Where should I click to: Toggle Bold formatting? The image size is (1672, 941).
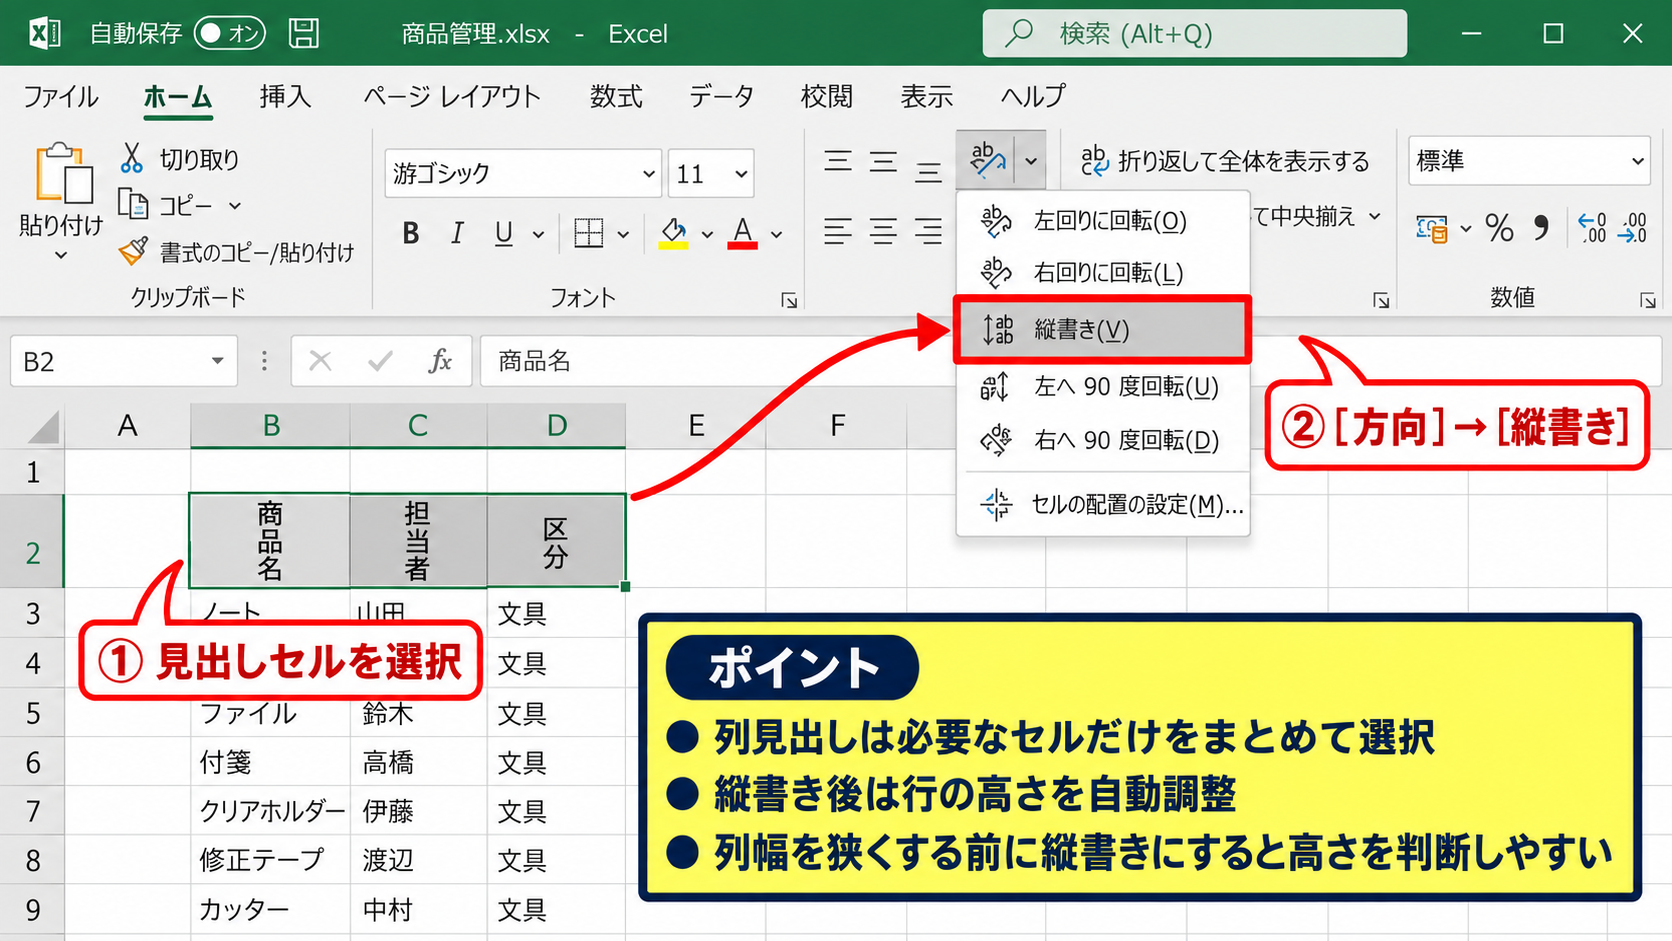(x=410, y=234)
